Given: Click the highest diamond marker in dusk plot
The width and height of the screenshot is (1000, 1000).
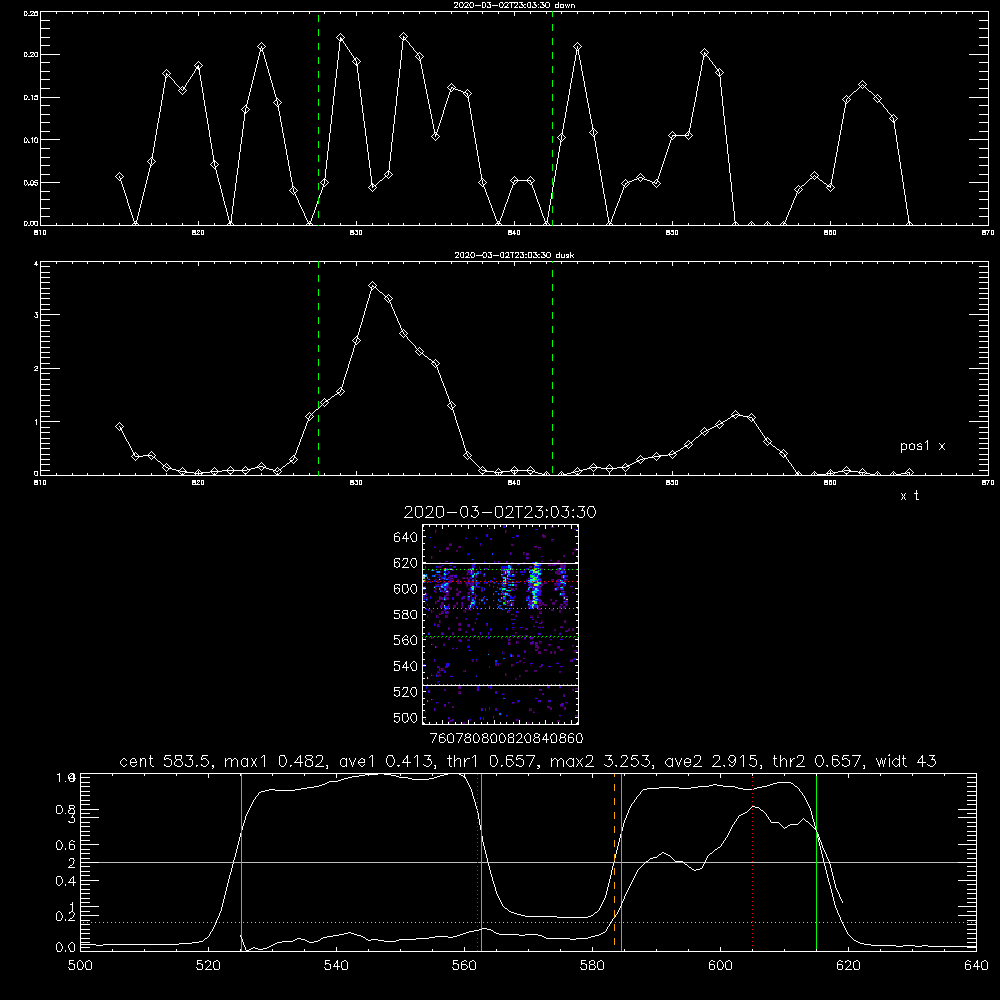Looking at the screenshot, I should pos(373,286).
